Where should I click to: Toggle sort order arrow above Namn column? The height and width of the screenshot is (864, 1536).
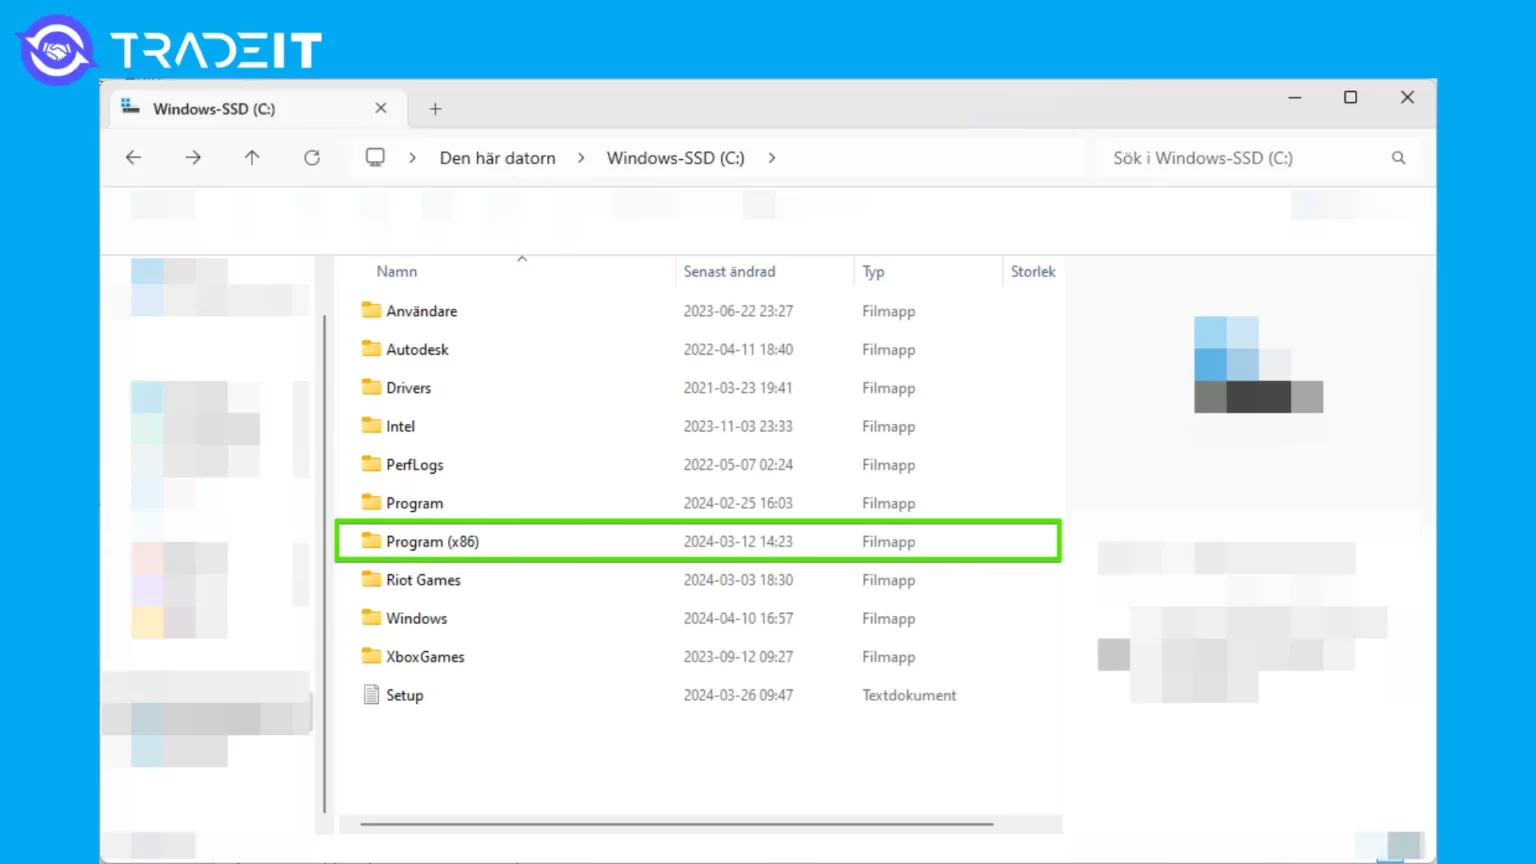(x=522, y=259)
